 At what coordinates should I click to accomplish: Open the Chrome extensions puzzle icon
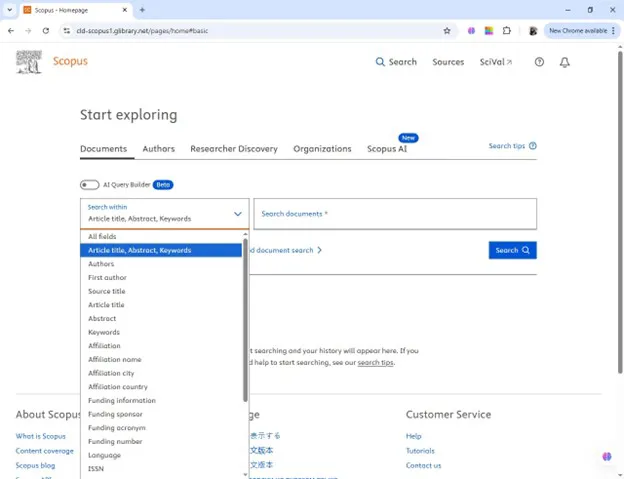click(506, 31)
